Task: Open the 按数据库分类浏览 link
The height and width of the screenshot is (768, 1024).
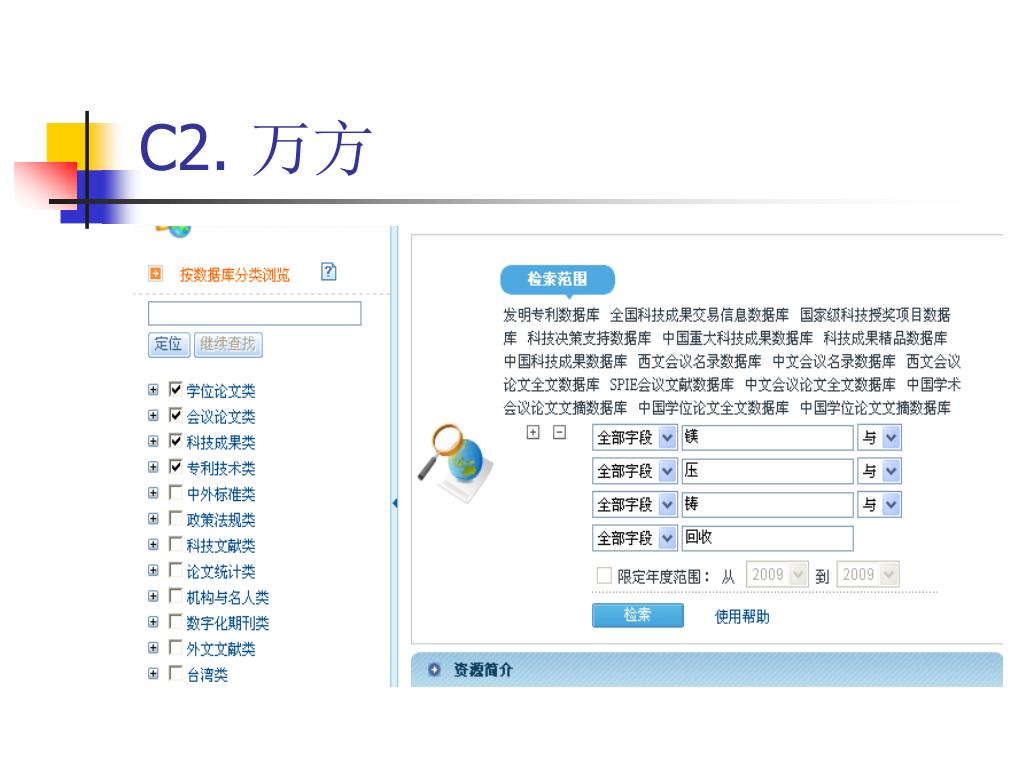Action: point(234,275)
